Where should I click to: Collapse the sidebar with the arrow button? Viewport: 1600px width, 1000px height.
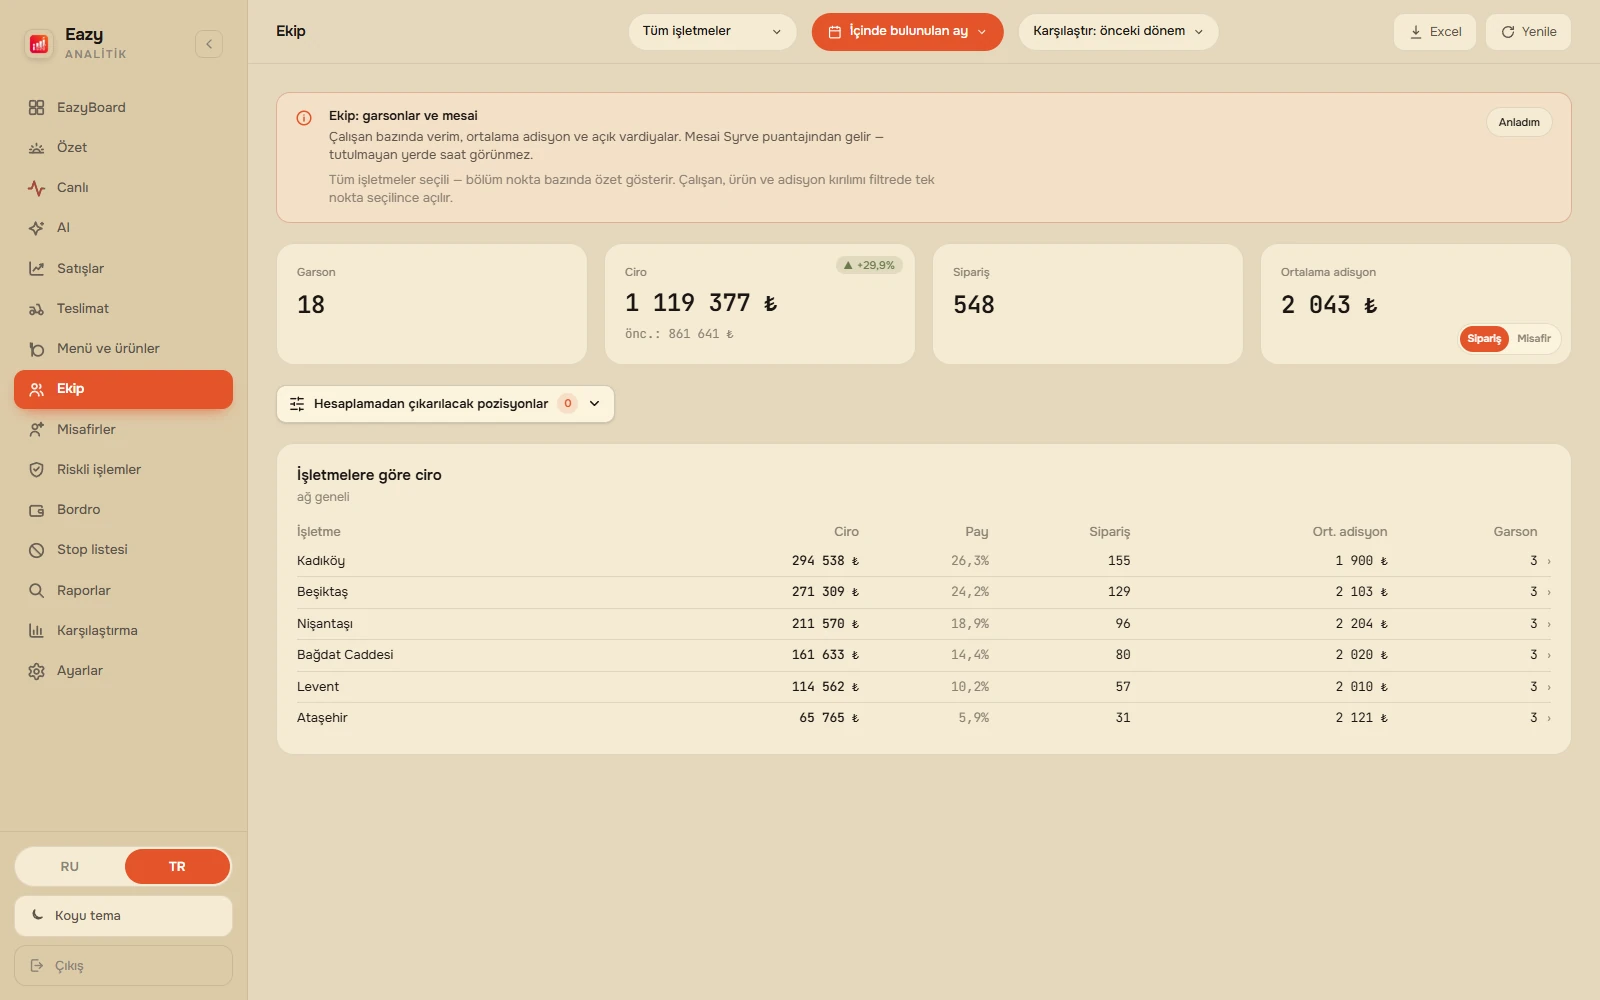coord(209,44)
